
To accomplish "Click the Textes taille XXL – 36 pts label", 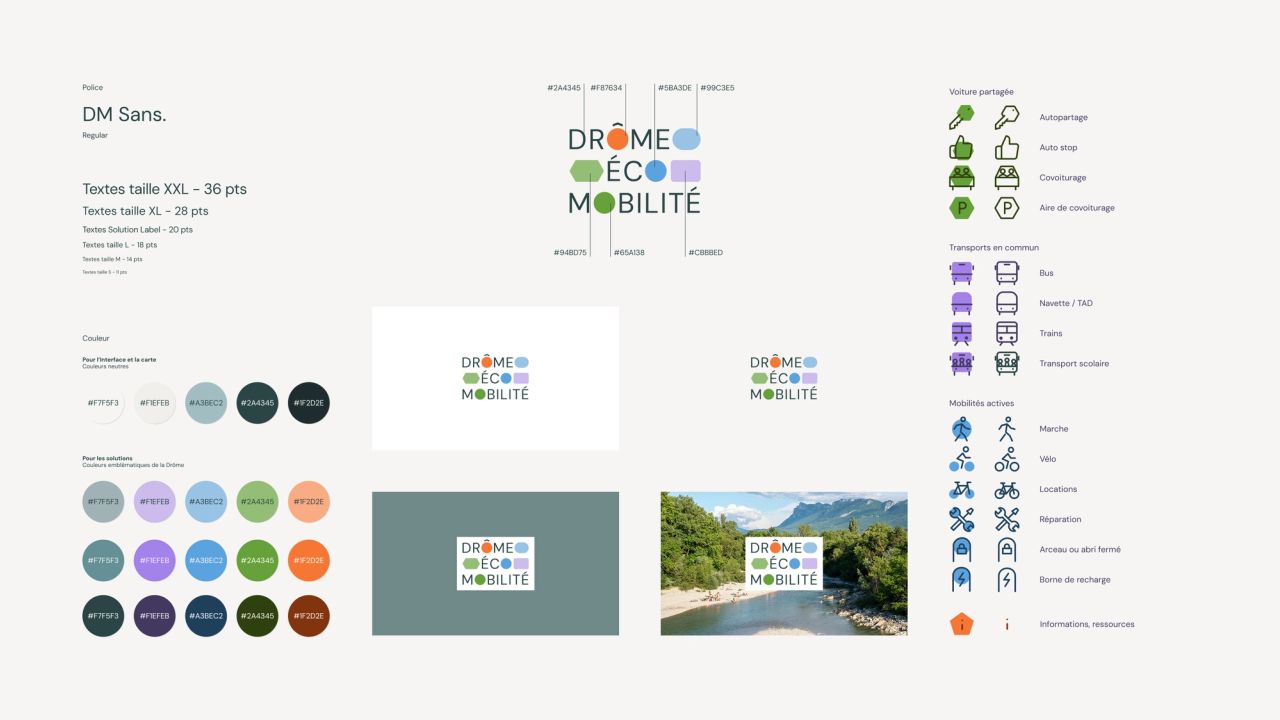I will click(x=165, y=189).
